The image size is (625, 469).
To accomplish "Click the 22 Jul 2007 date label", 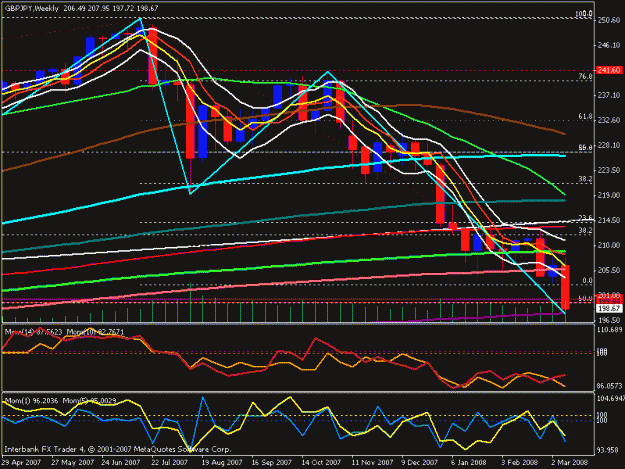I will pos(169,463).
